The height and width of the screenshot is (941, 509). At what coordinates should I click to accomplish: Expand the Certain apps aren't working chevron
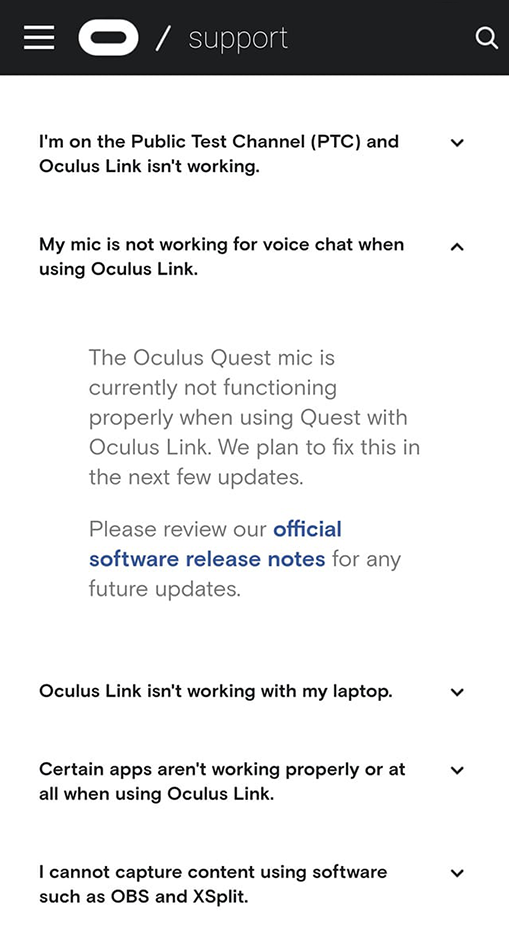point(457,770)
